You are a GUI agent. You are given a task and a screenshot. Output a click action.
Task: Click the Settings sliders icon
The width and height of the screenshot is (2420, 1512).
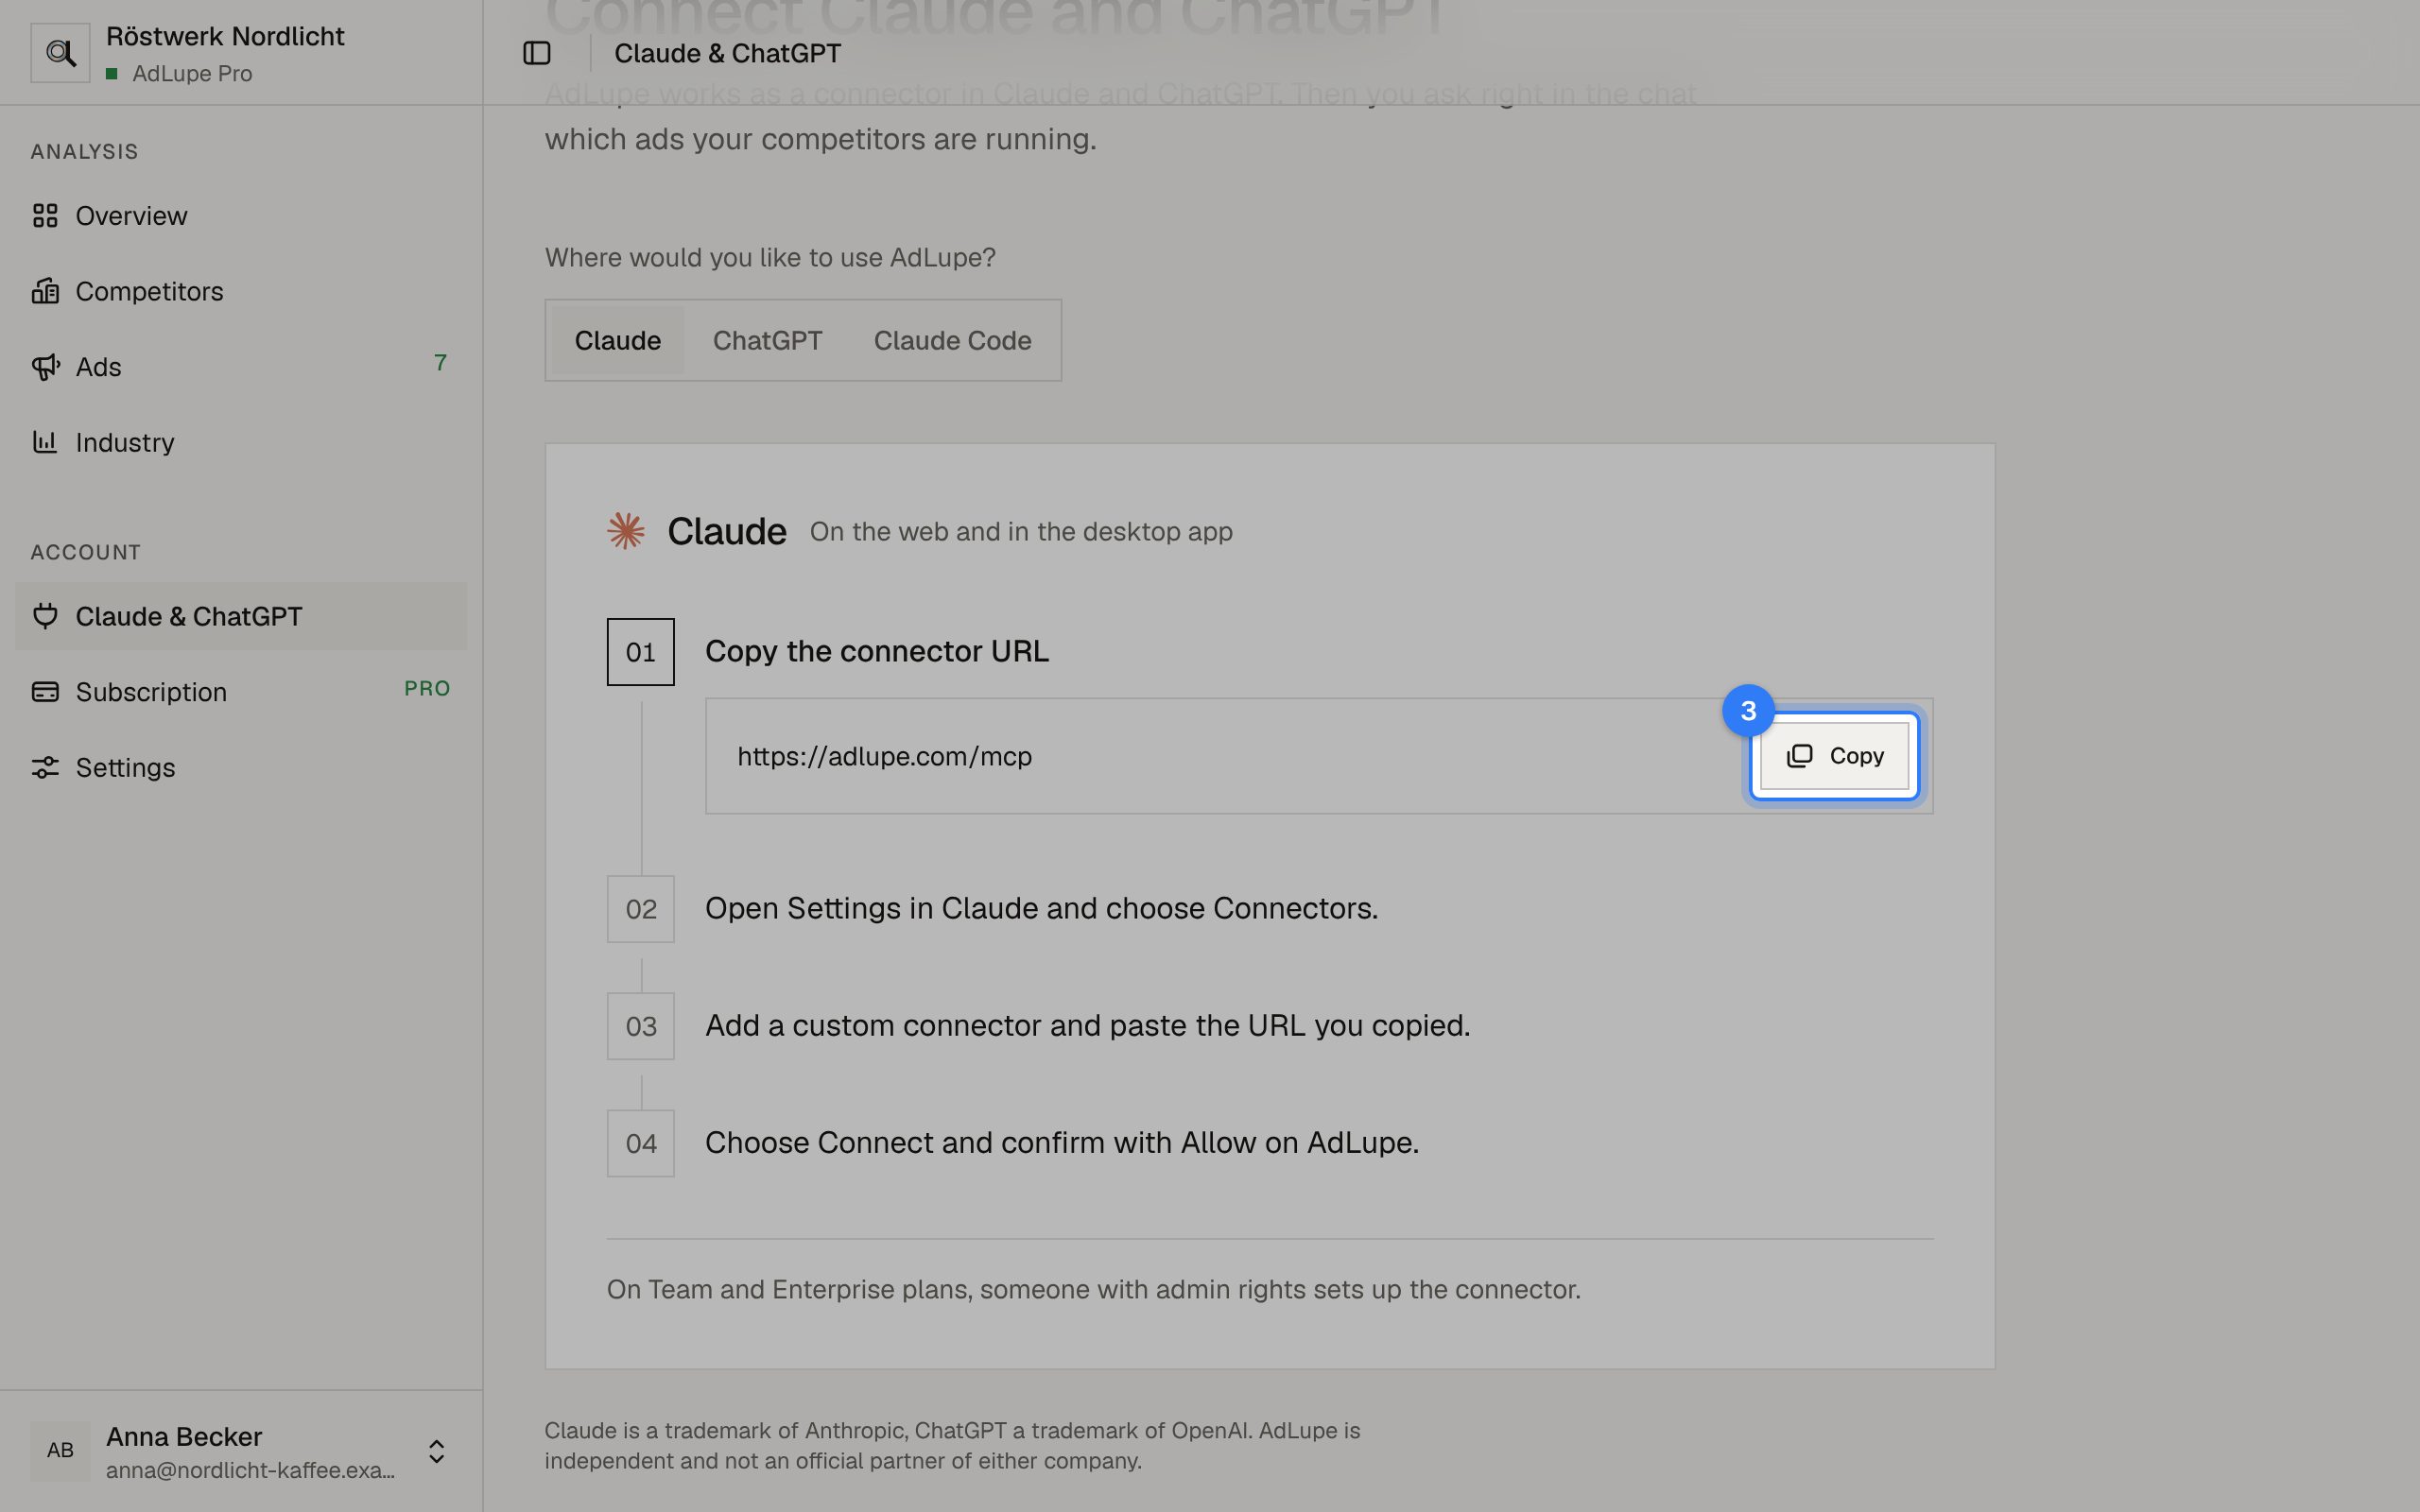45,767
